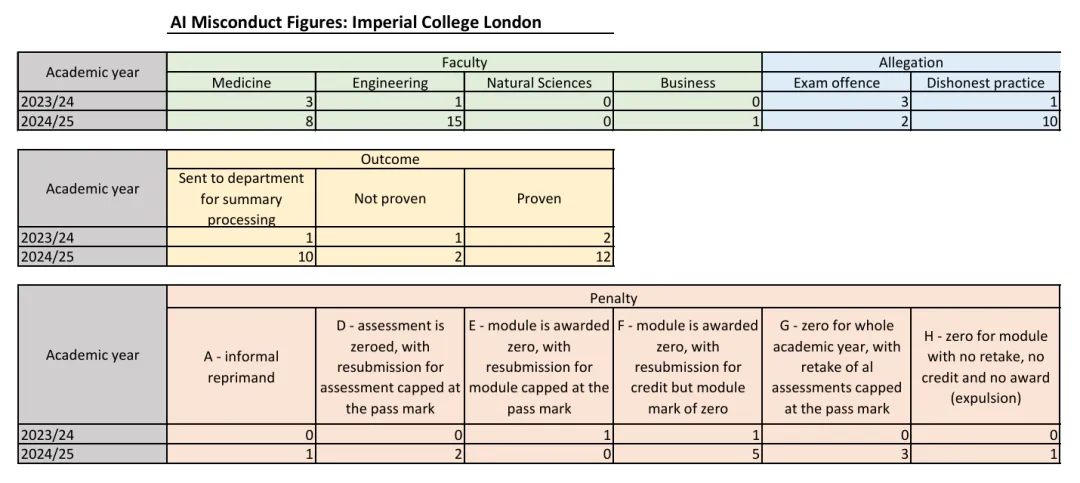Select the F penalty cell showing 5
The width and height of the screenshot is (1080, 483).
pos(688,454)
